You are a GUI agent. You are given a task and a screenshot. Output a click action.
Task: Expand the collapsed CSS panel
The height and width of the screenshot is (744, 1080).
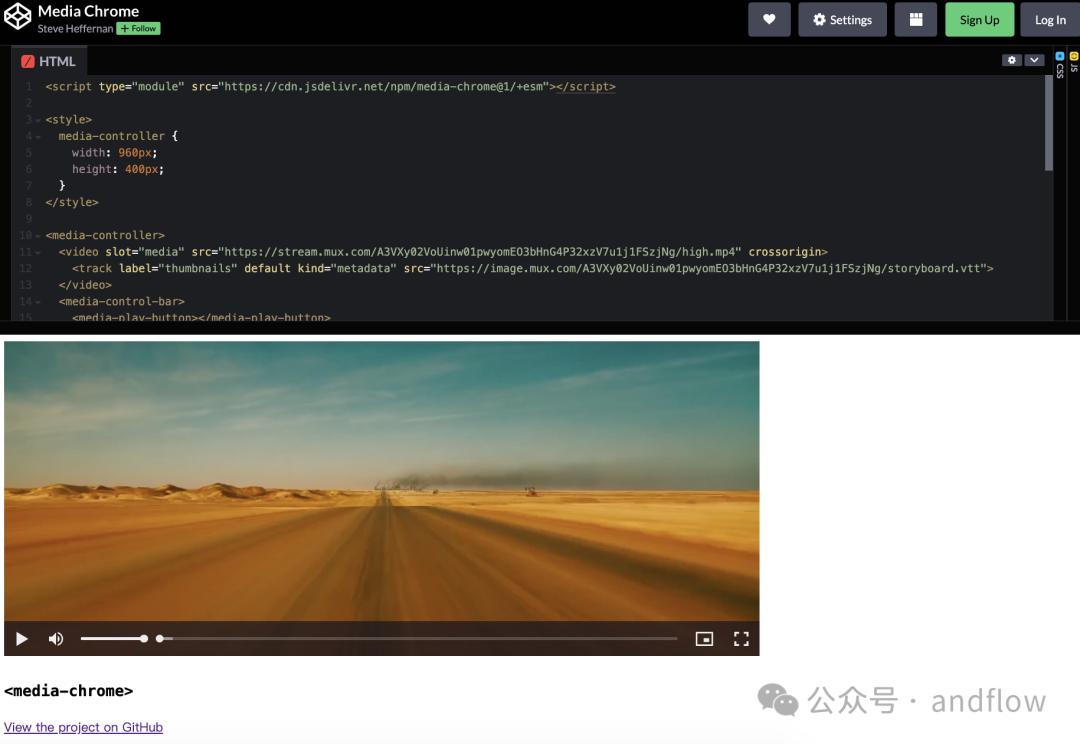click(x=1059, y=70)
